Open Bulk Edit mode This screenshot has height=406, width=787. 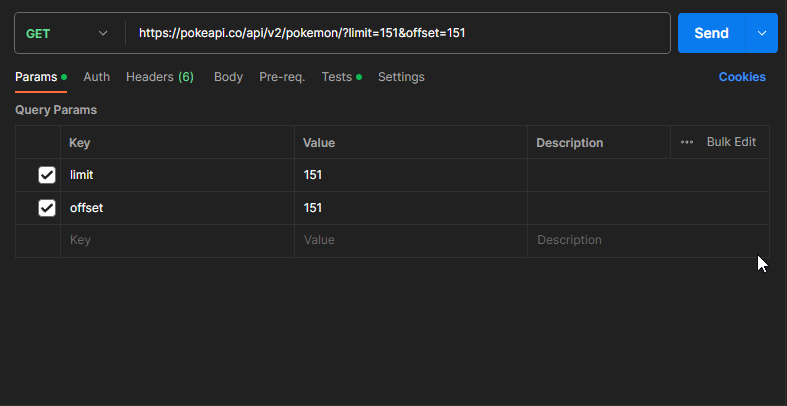pyautogui.click(x=731, y=142)
